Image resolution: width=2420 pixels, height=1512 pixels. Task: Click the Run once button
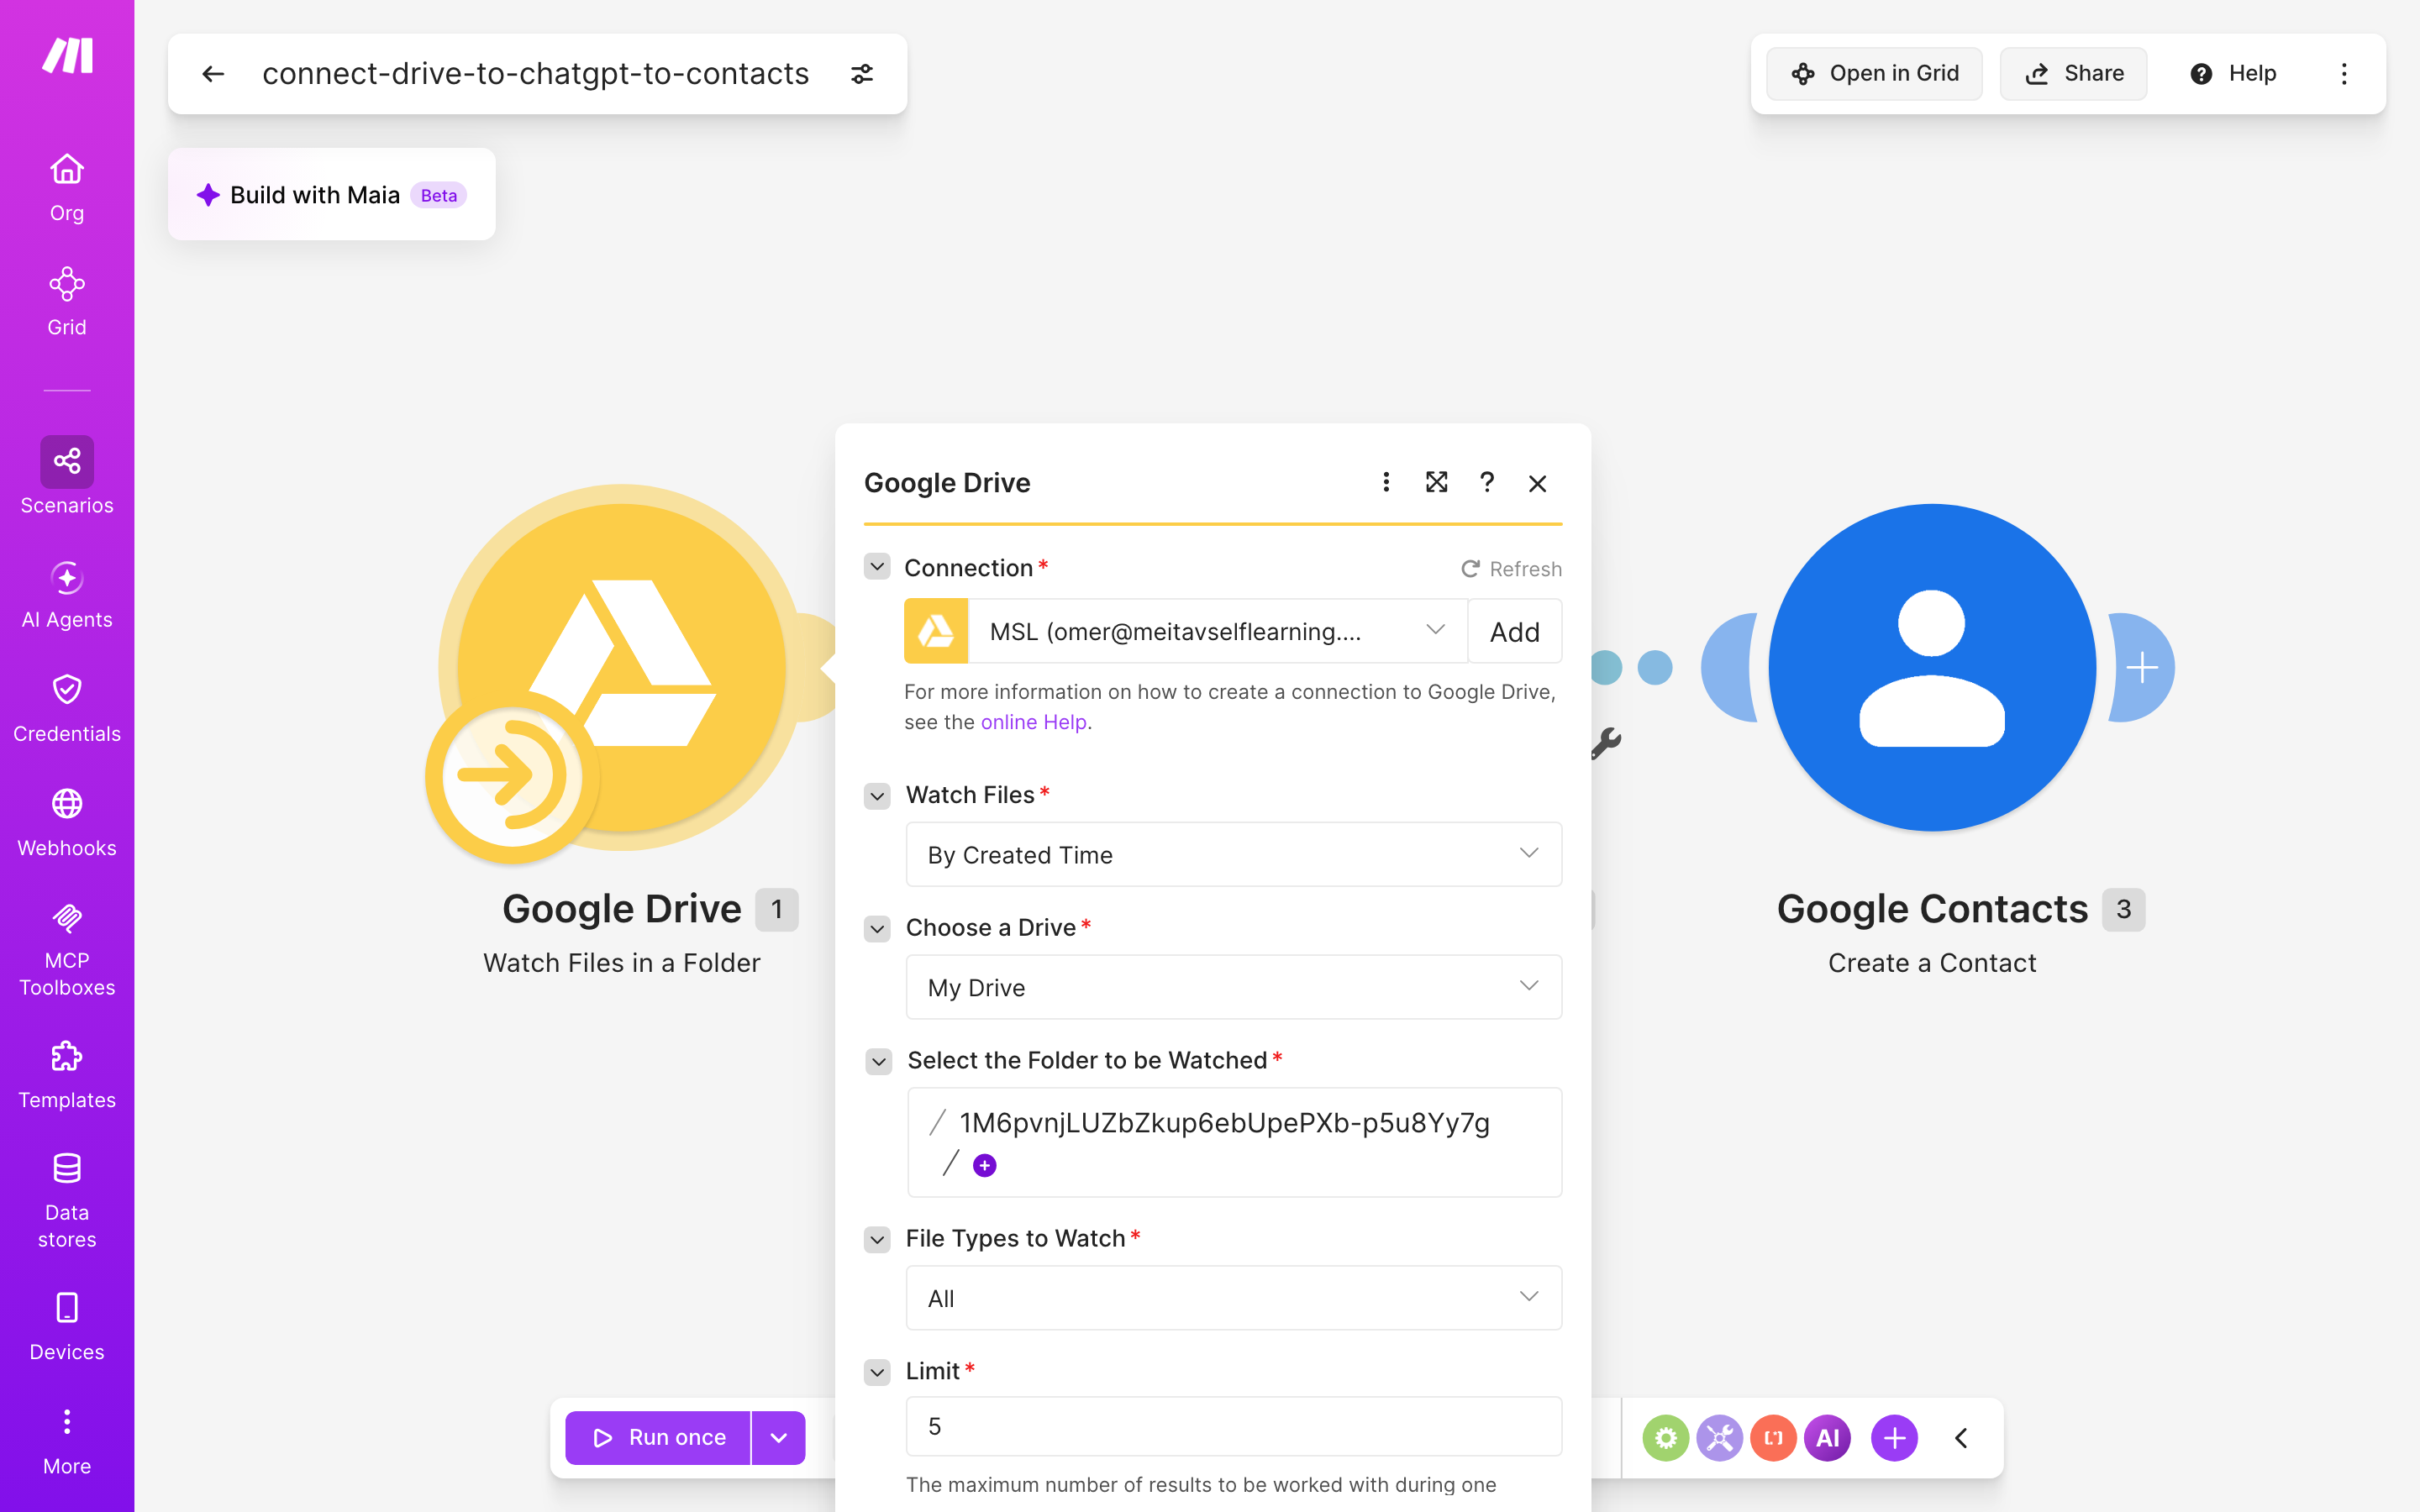[658, 1438]
